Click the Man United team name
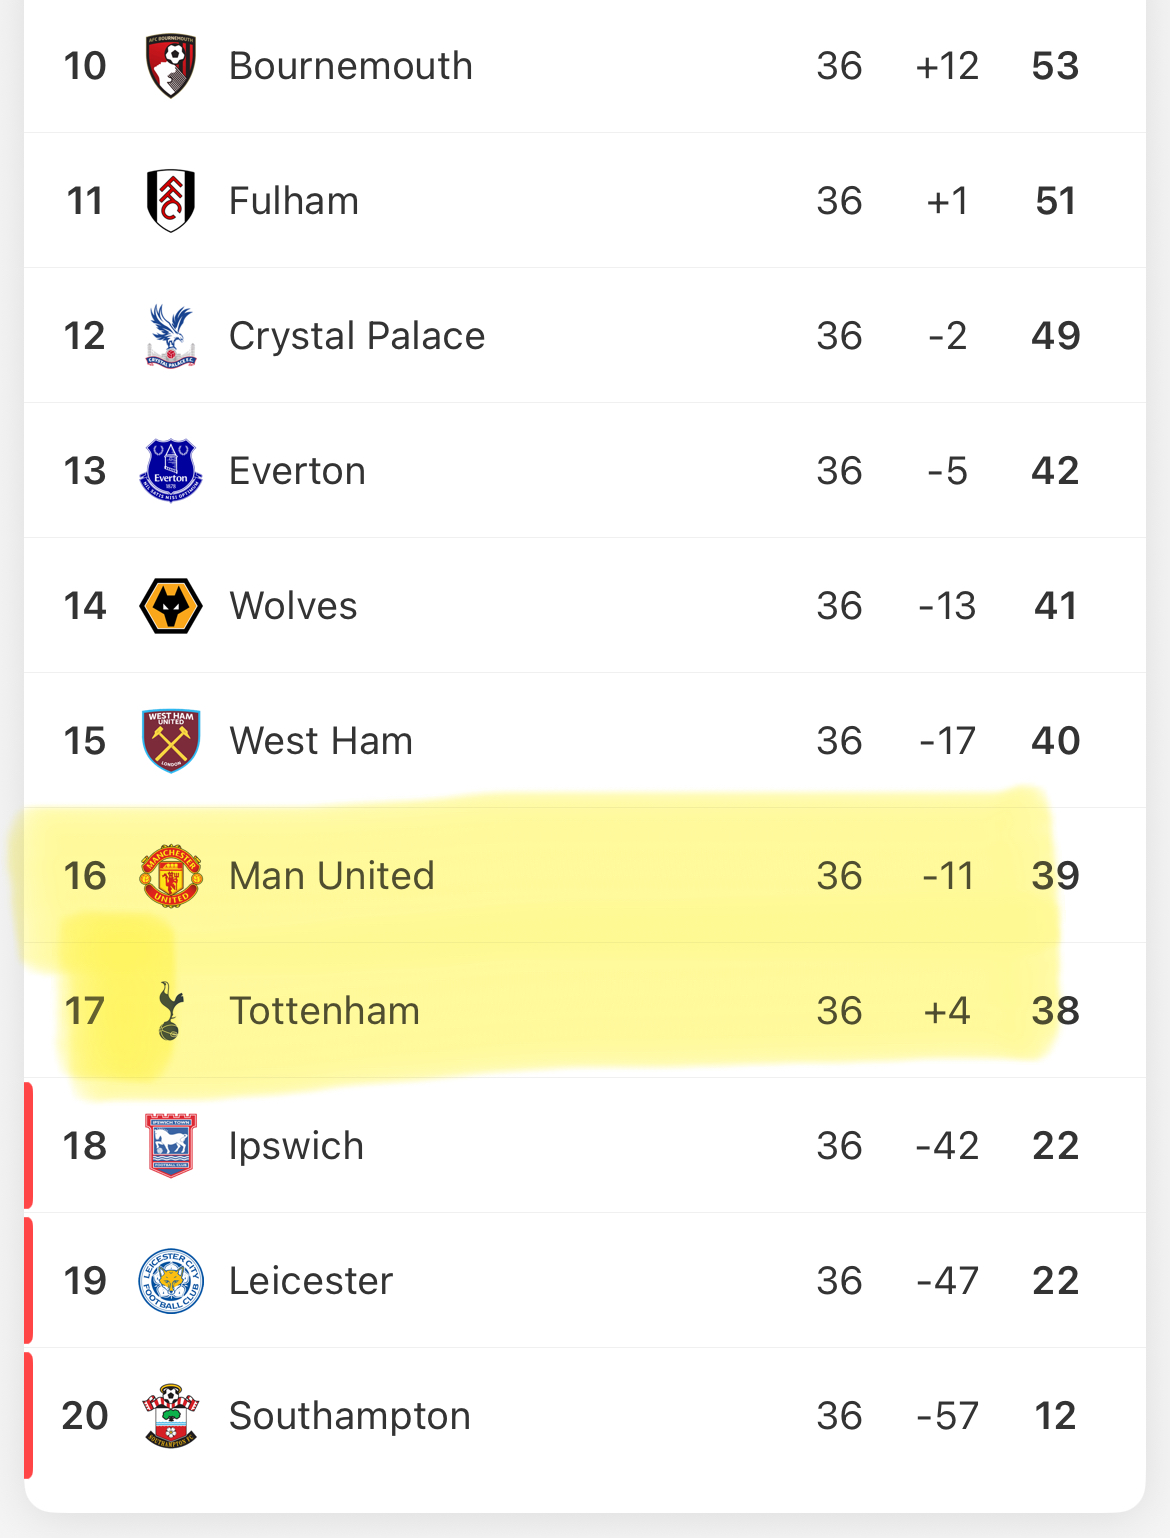The height and width of the screenshot is (1538, 1170). [331, 876]
